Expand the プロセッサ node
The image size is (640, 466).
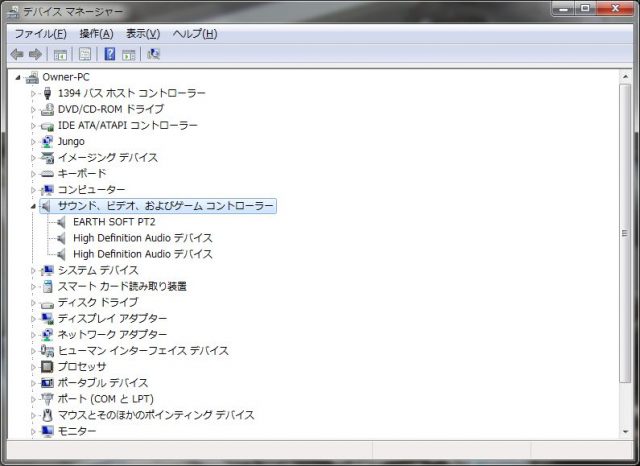(x=33, y=367)
